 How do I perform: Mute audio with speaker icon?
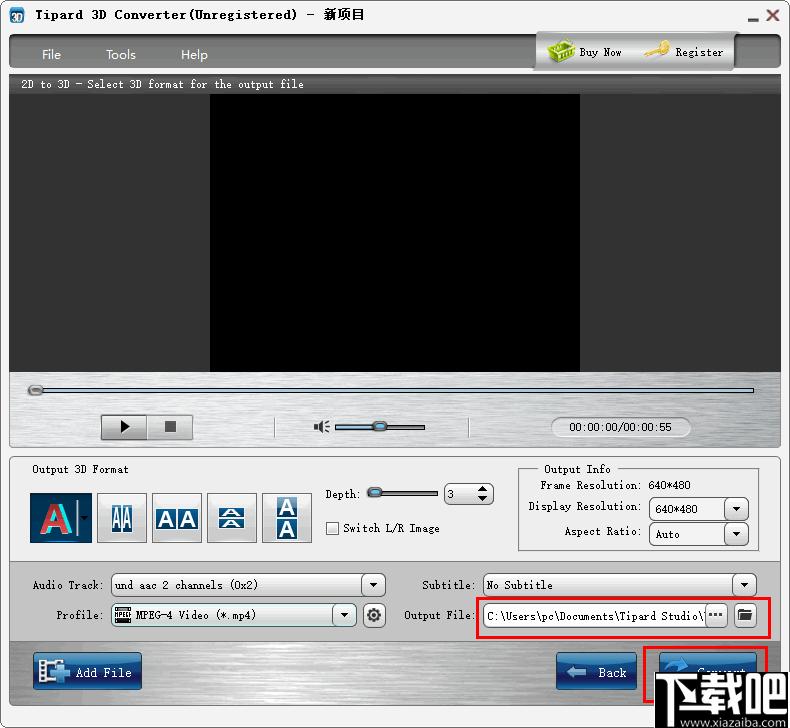click(x=321, y=427)
